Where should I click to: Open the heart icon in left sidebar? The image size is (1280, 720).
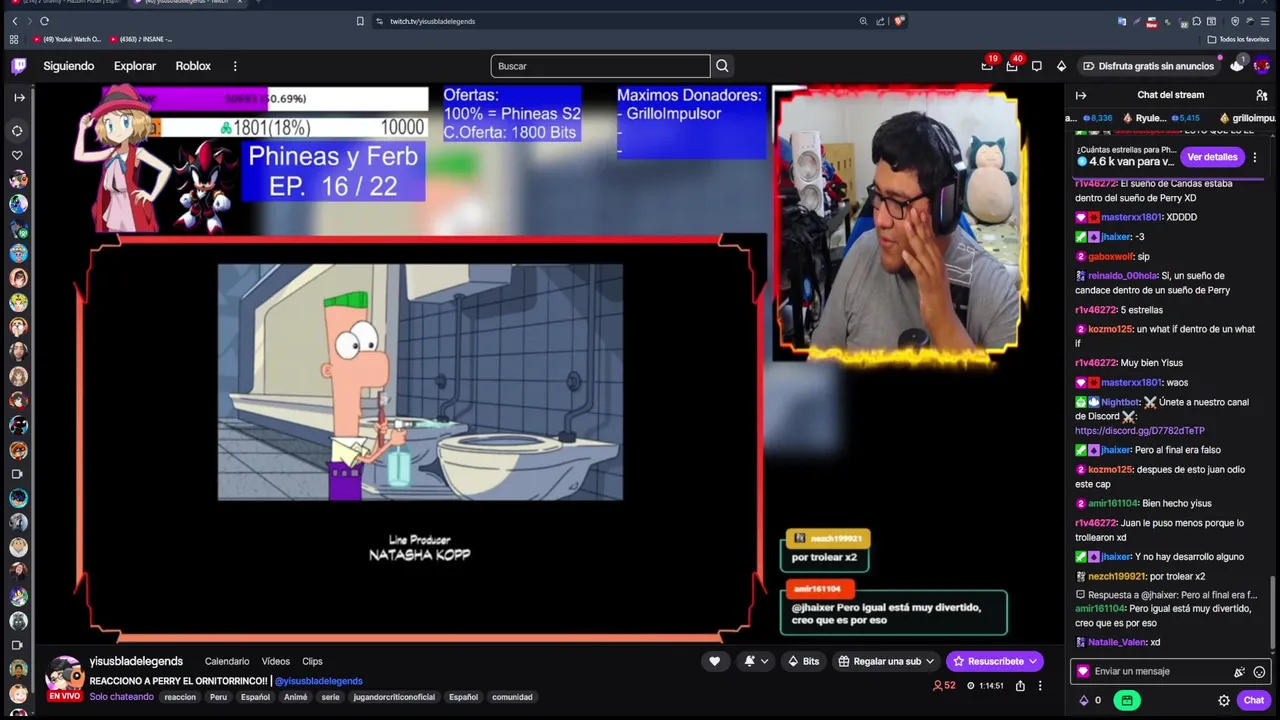[18, 155]
